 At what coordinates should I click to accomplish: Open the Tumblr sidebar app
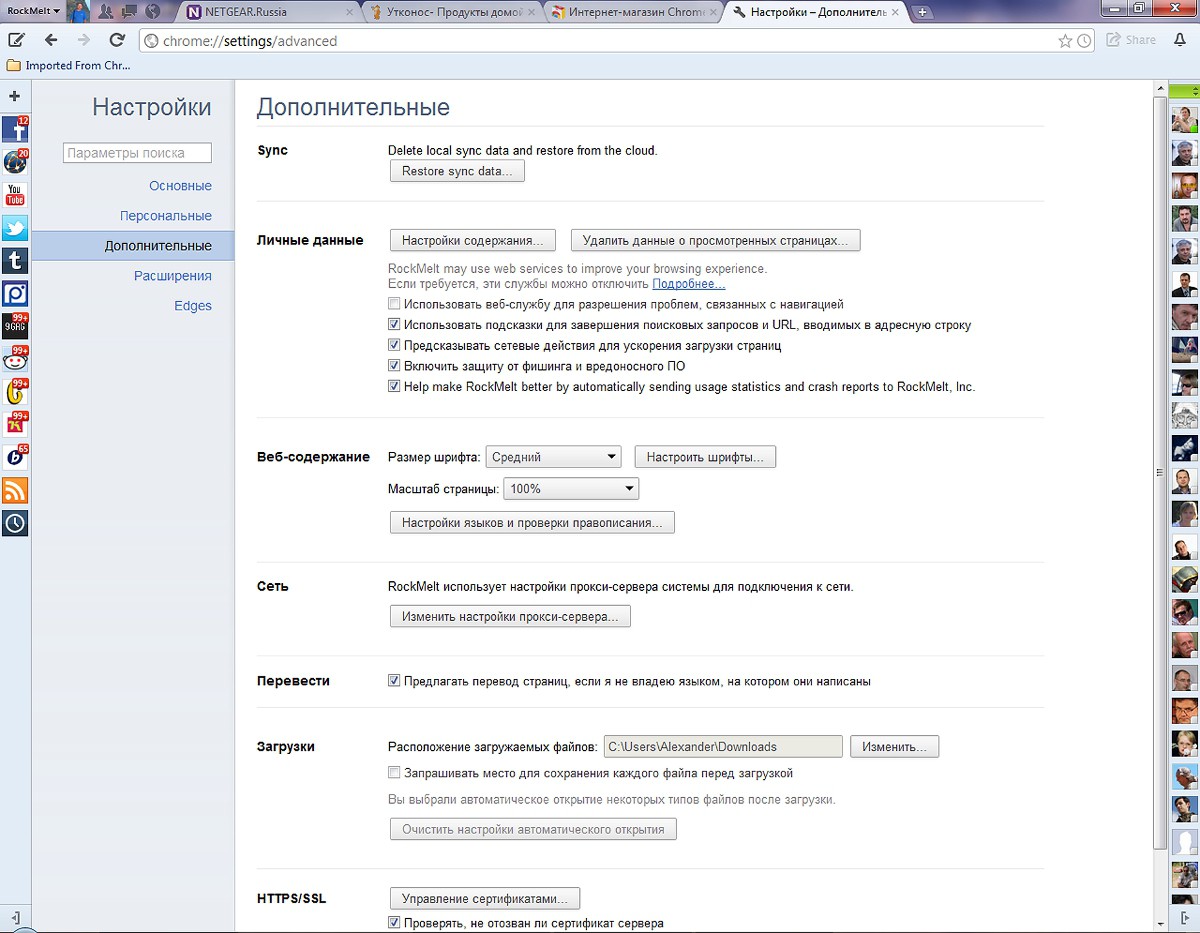pos(14,260)
